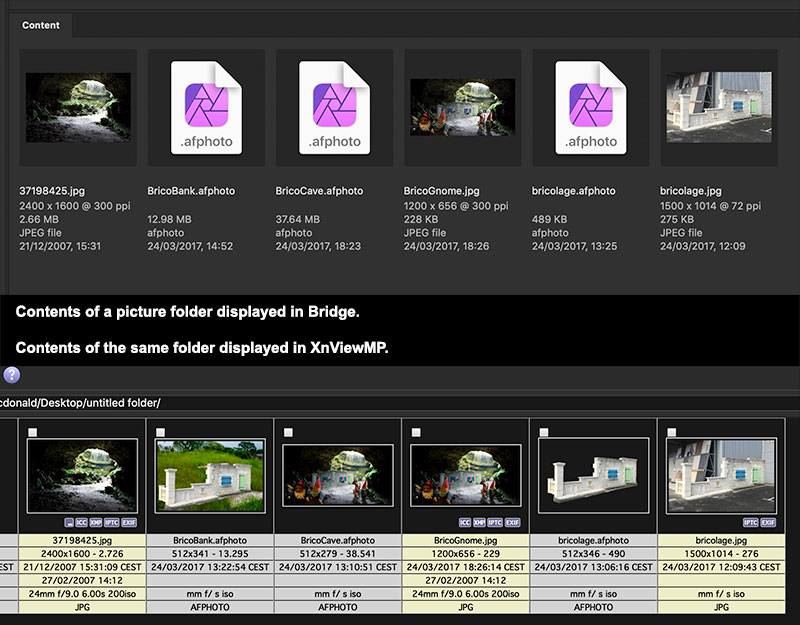Click the '12.98 MB' size text in Bridge
This screenshot has height=625, width=800.
coord(169,219)
